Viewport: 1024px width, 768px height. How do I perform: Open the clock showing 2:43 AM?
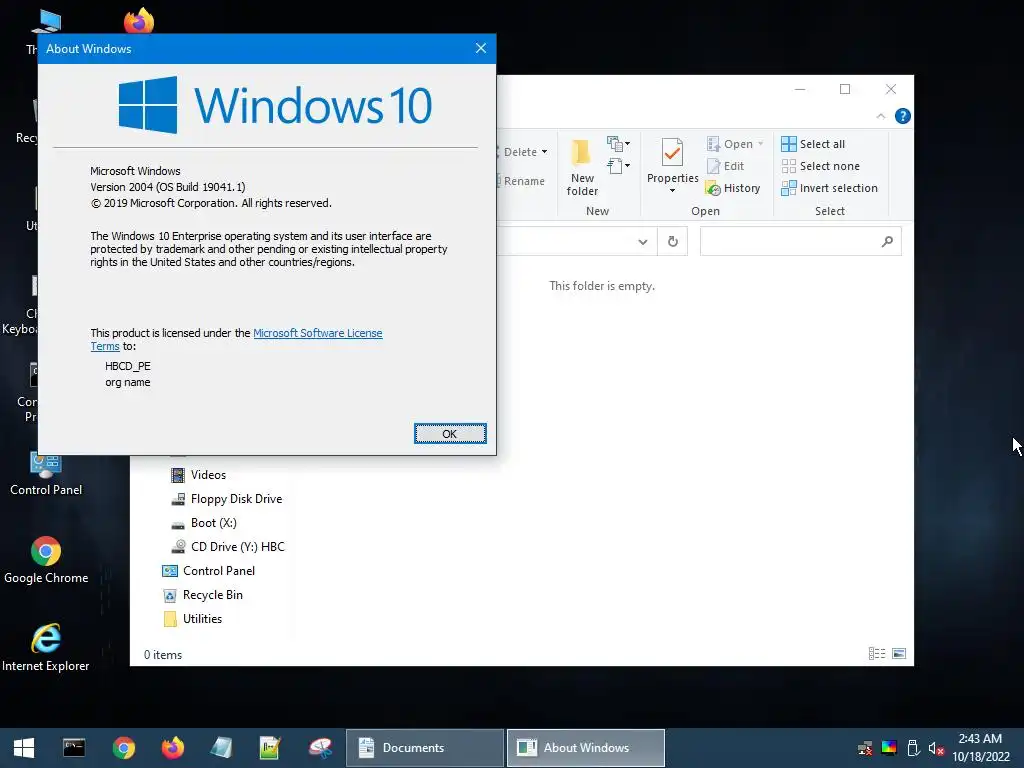[x=980, y=748]
